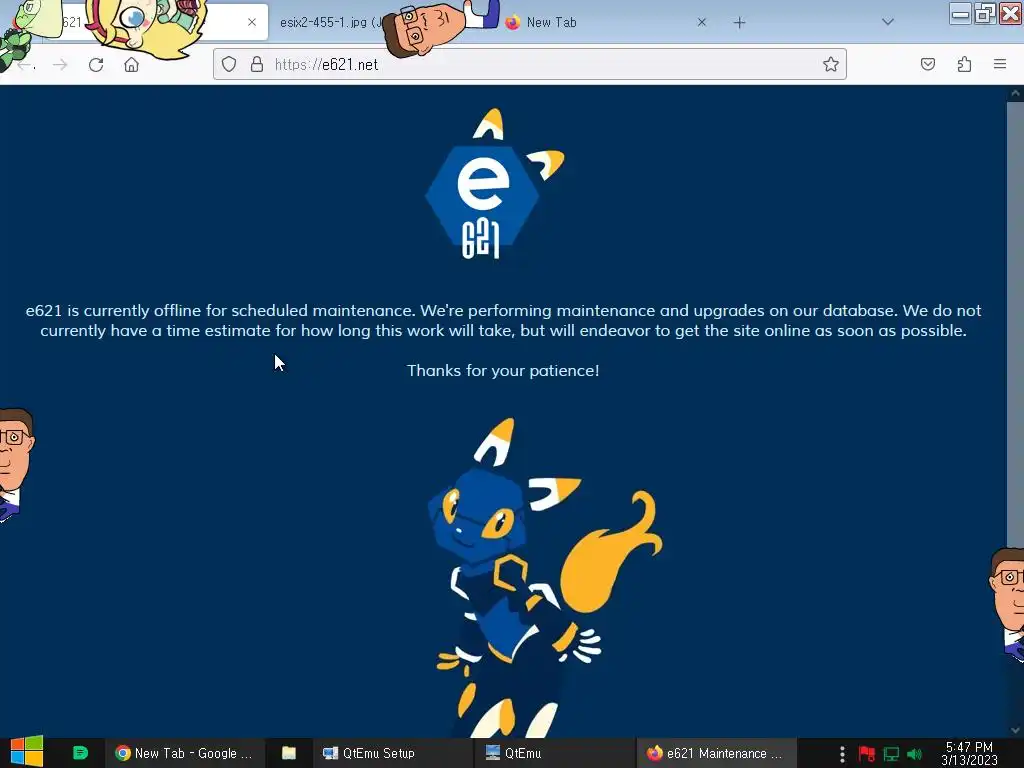Click the e621 hexagon logo

pyautogui.click(x=493, y=184)
